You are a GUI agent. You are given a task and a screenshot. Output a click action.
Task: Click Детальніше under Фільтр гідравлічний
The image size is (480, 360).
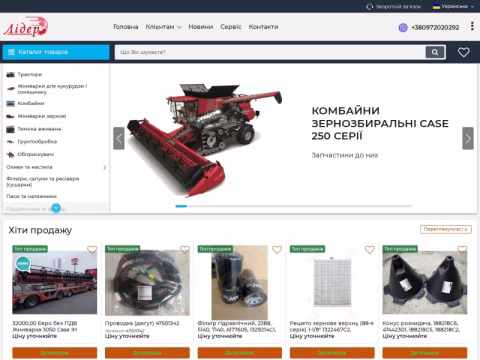(x=240, y=353)
